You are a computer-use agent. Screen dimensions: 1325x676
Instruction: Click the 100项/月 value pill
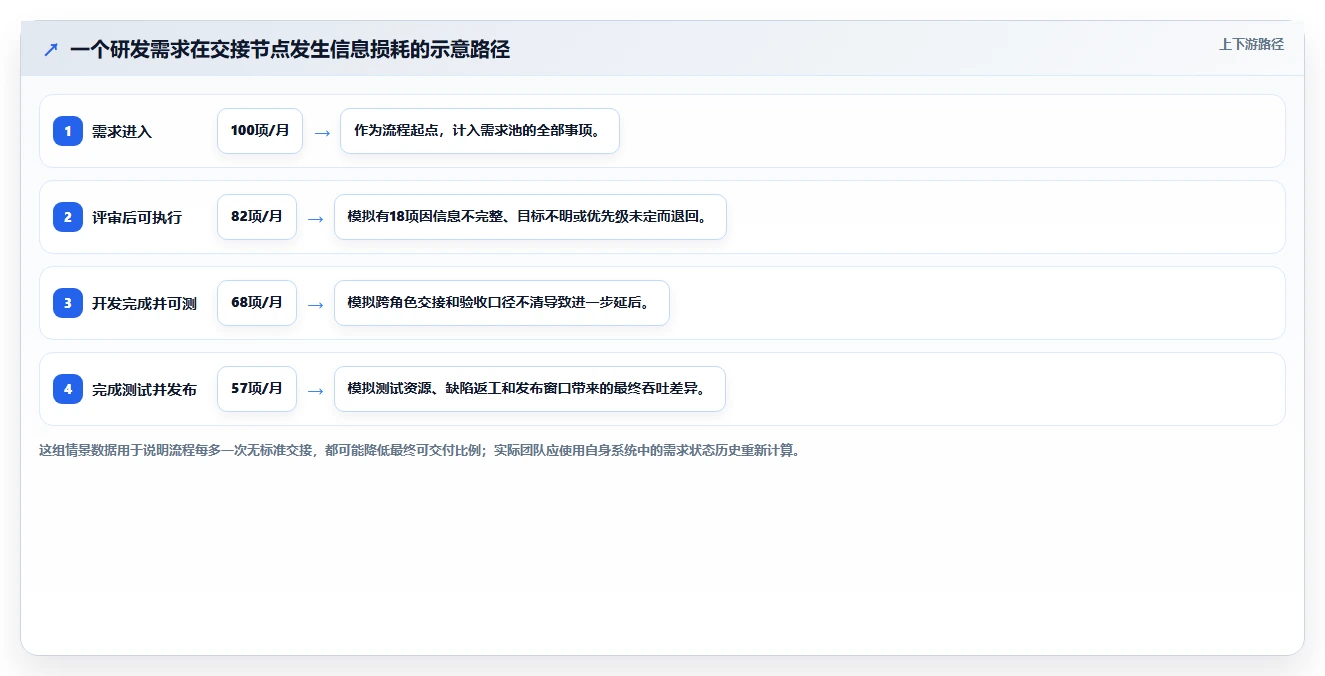click(260, 131)
